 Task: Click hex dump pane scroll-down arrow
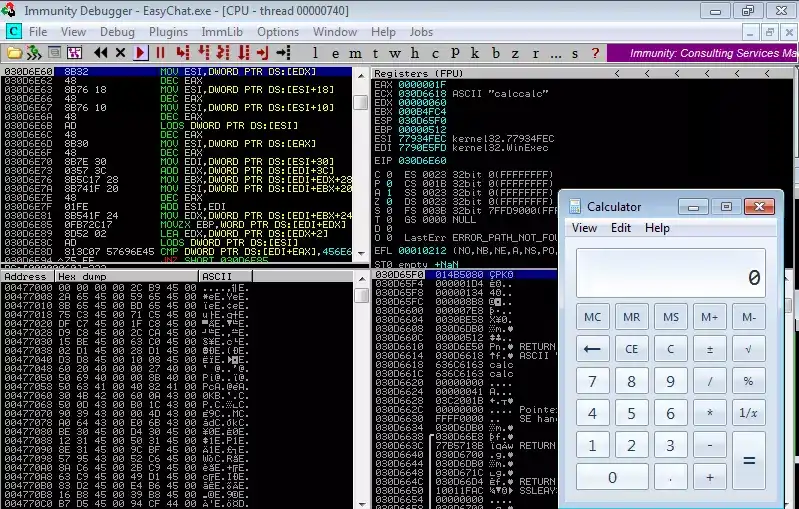pyautogui.click(x=361, y=504)
